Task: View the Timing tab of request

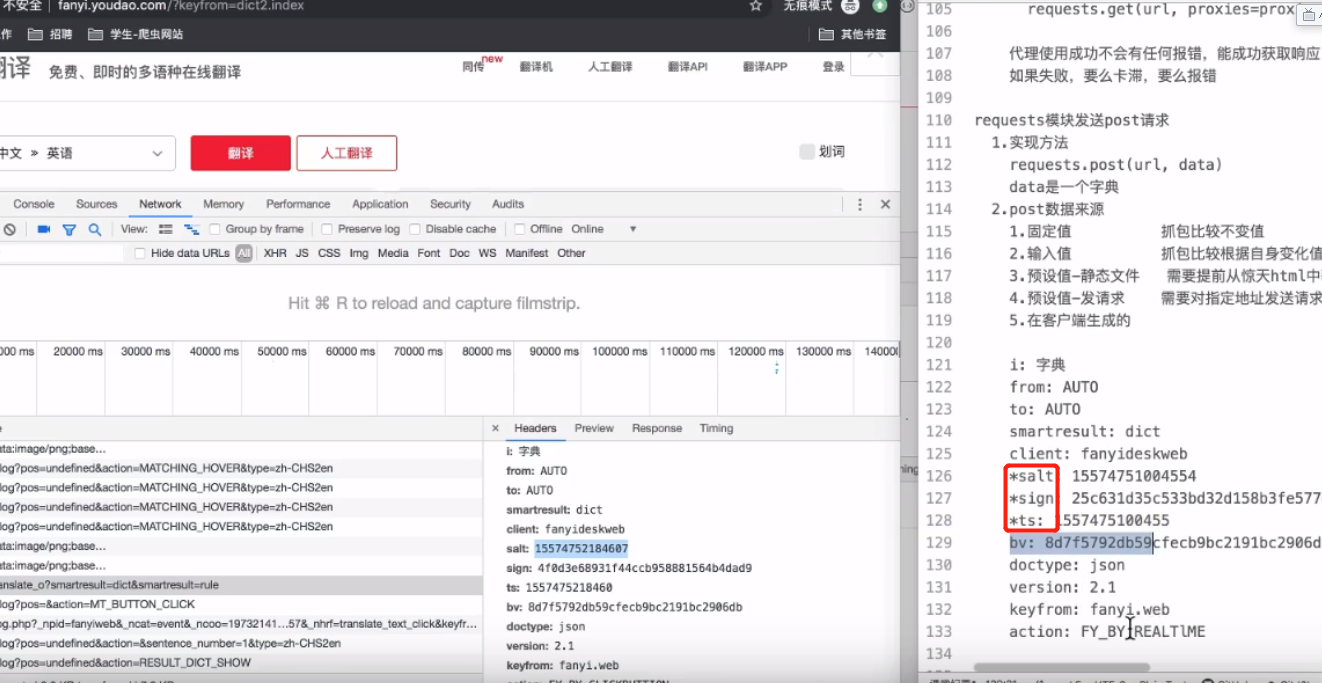Action: point(716,428)
